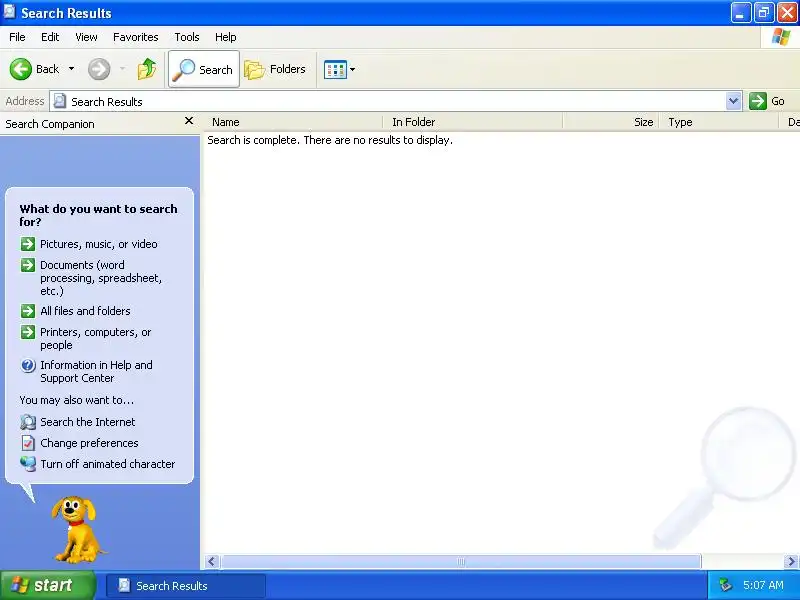Click the animated dog Rover character
Screen dimensions: 800x600
point(77,530)
